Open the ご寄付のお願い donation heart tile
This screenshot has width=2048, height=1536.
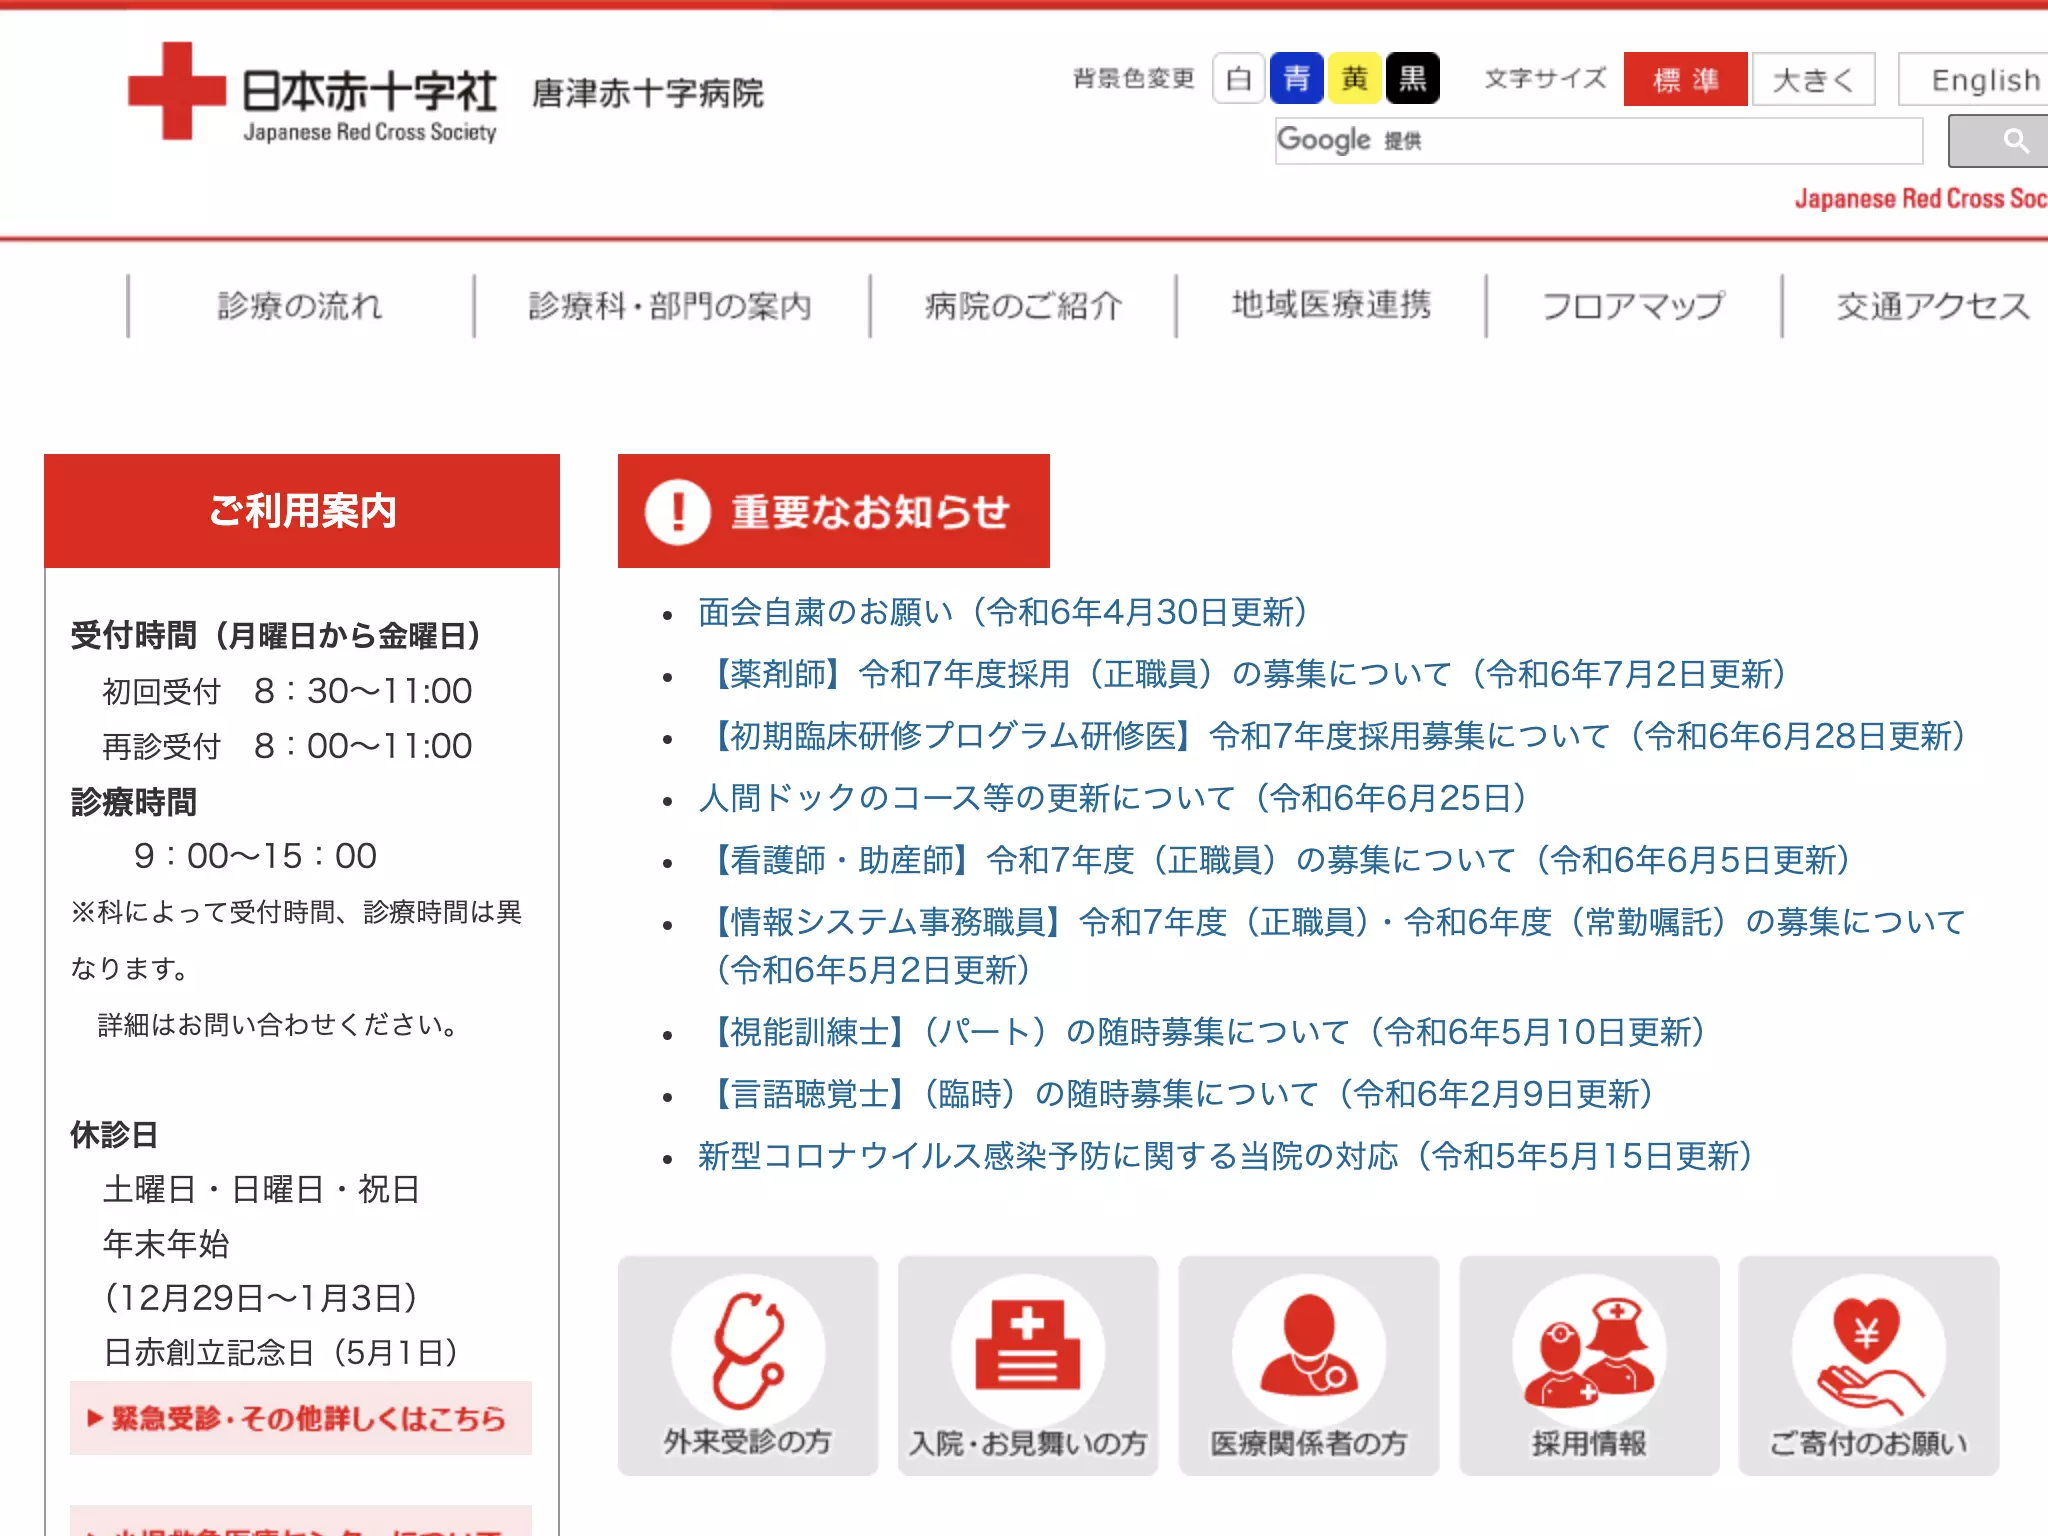point(1869,1365)
